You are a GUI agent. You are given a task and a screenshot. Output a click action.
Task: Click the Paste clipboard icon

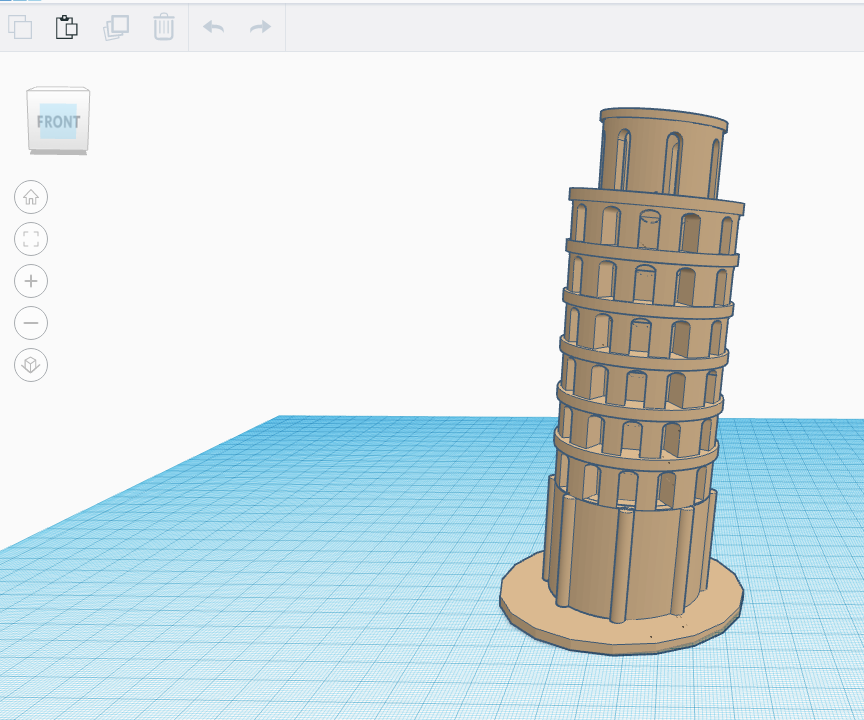[67, 27]
